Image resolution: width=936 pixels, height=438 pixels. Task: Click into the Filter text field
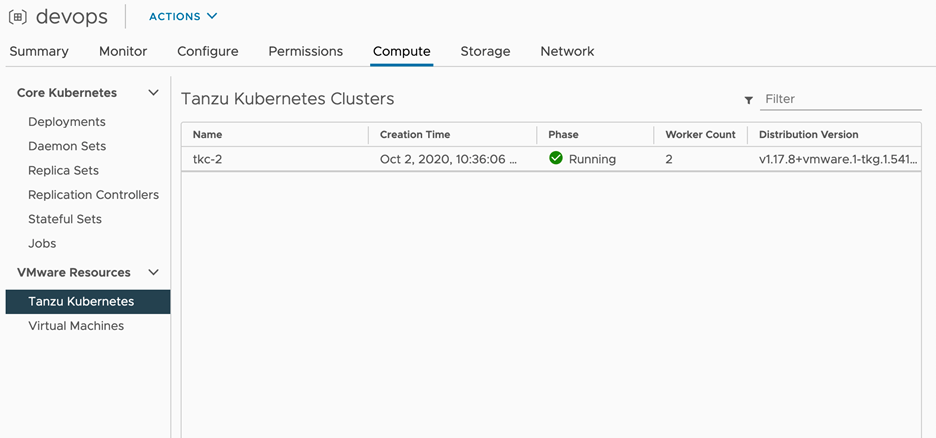coord(840,99)
